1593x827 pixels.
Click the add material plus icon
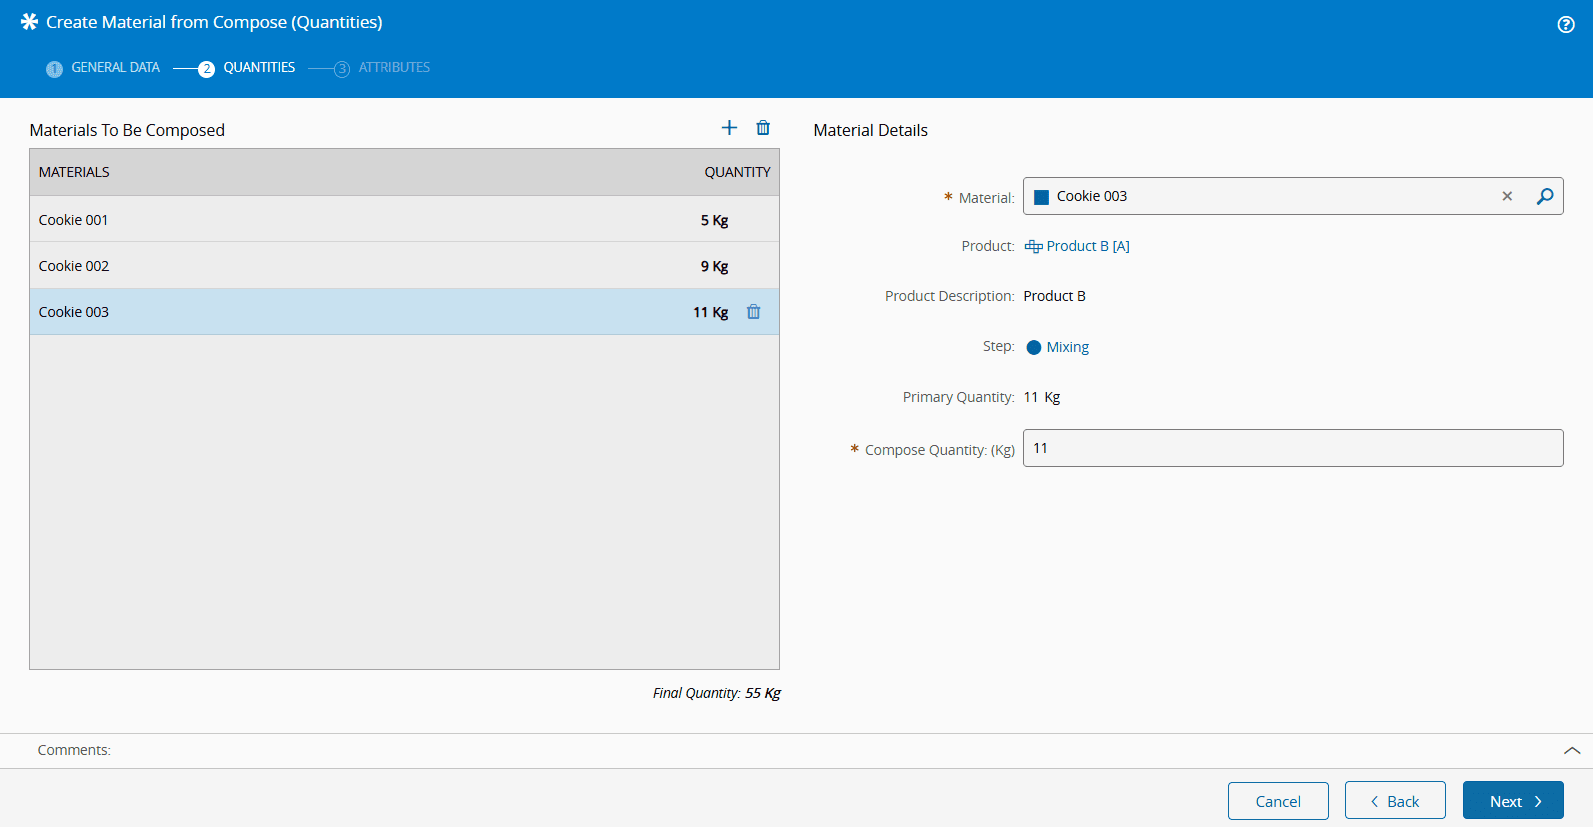(729, 128)
